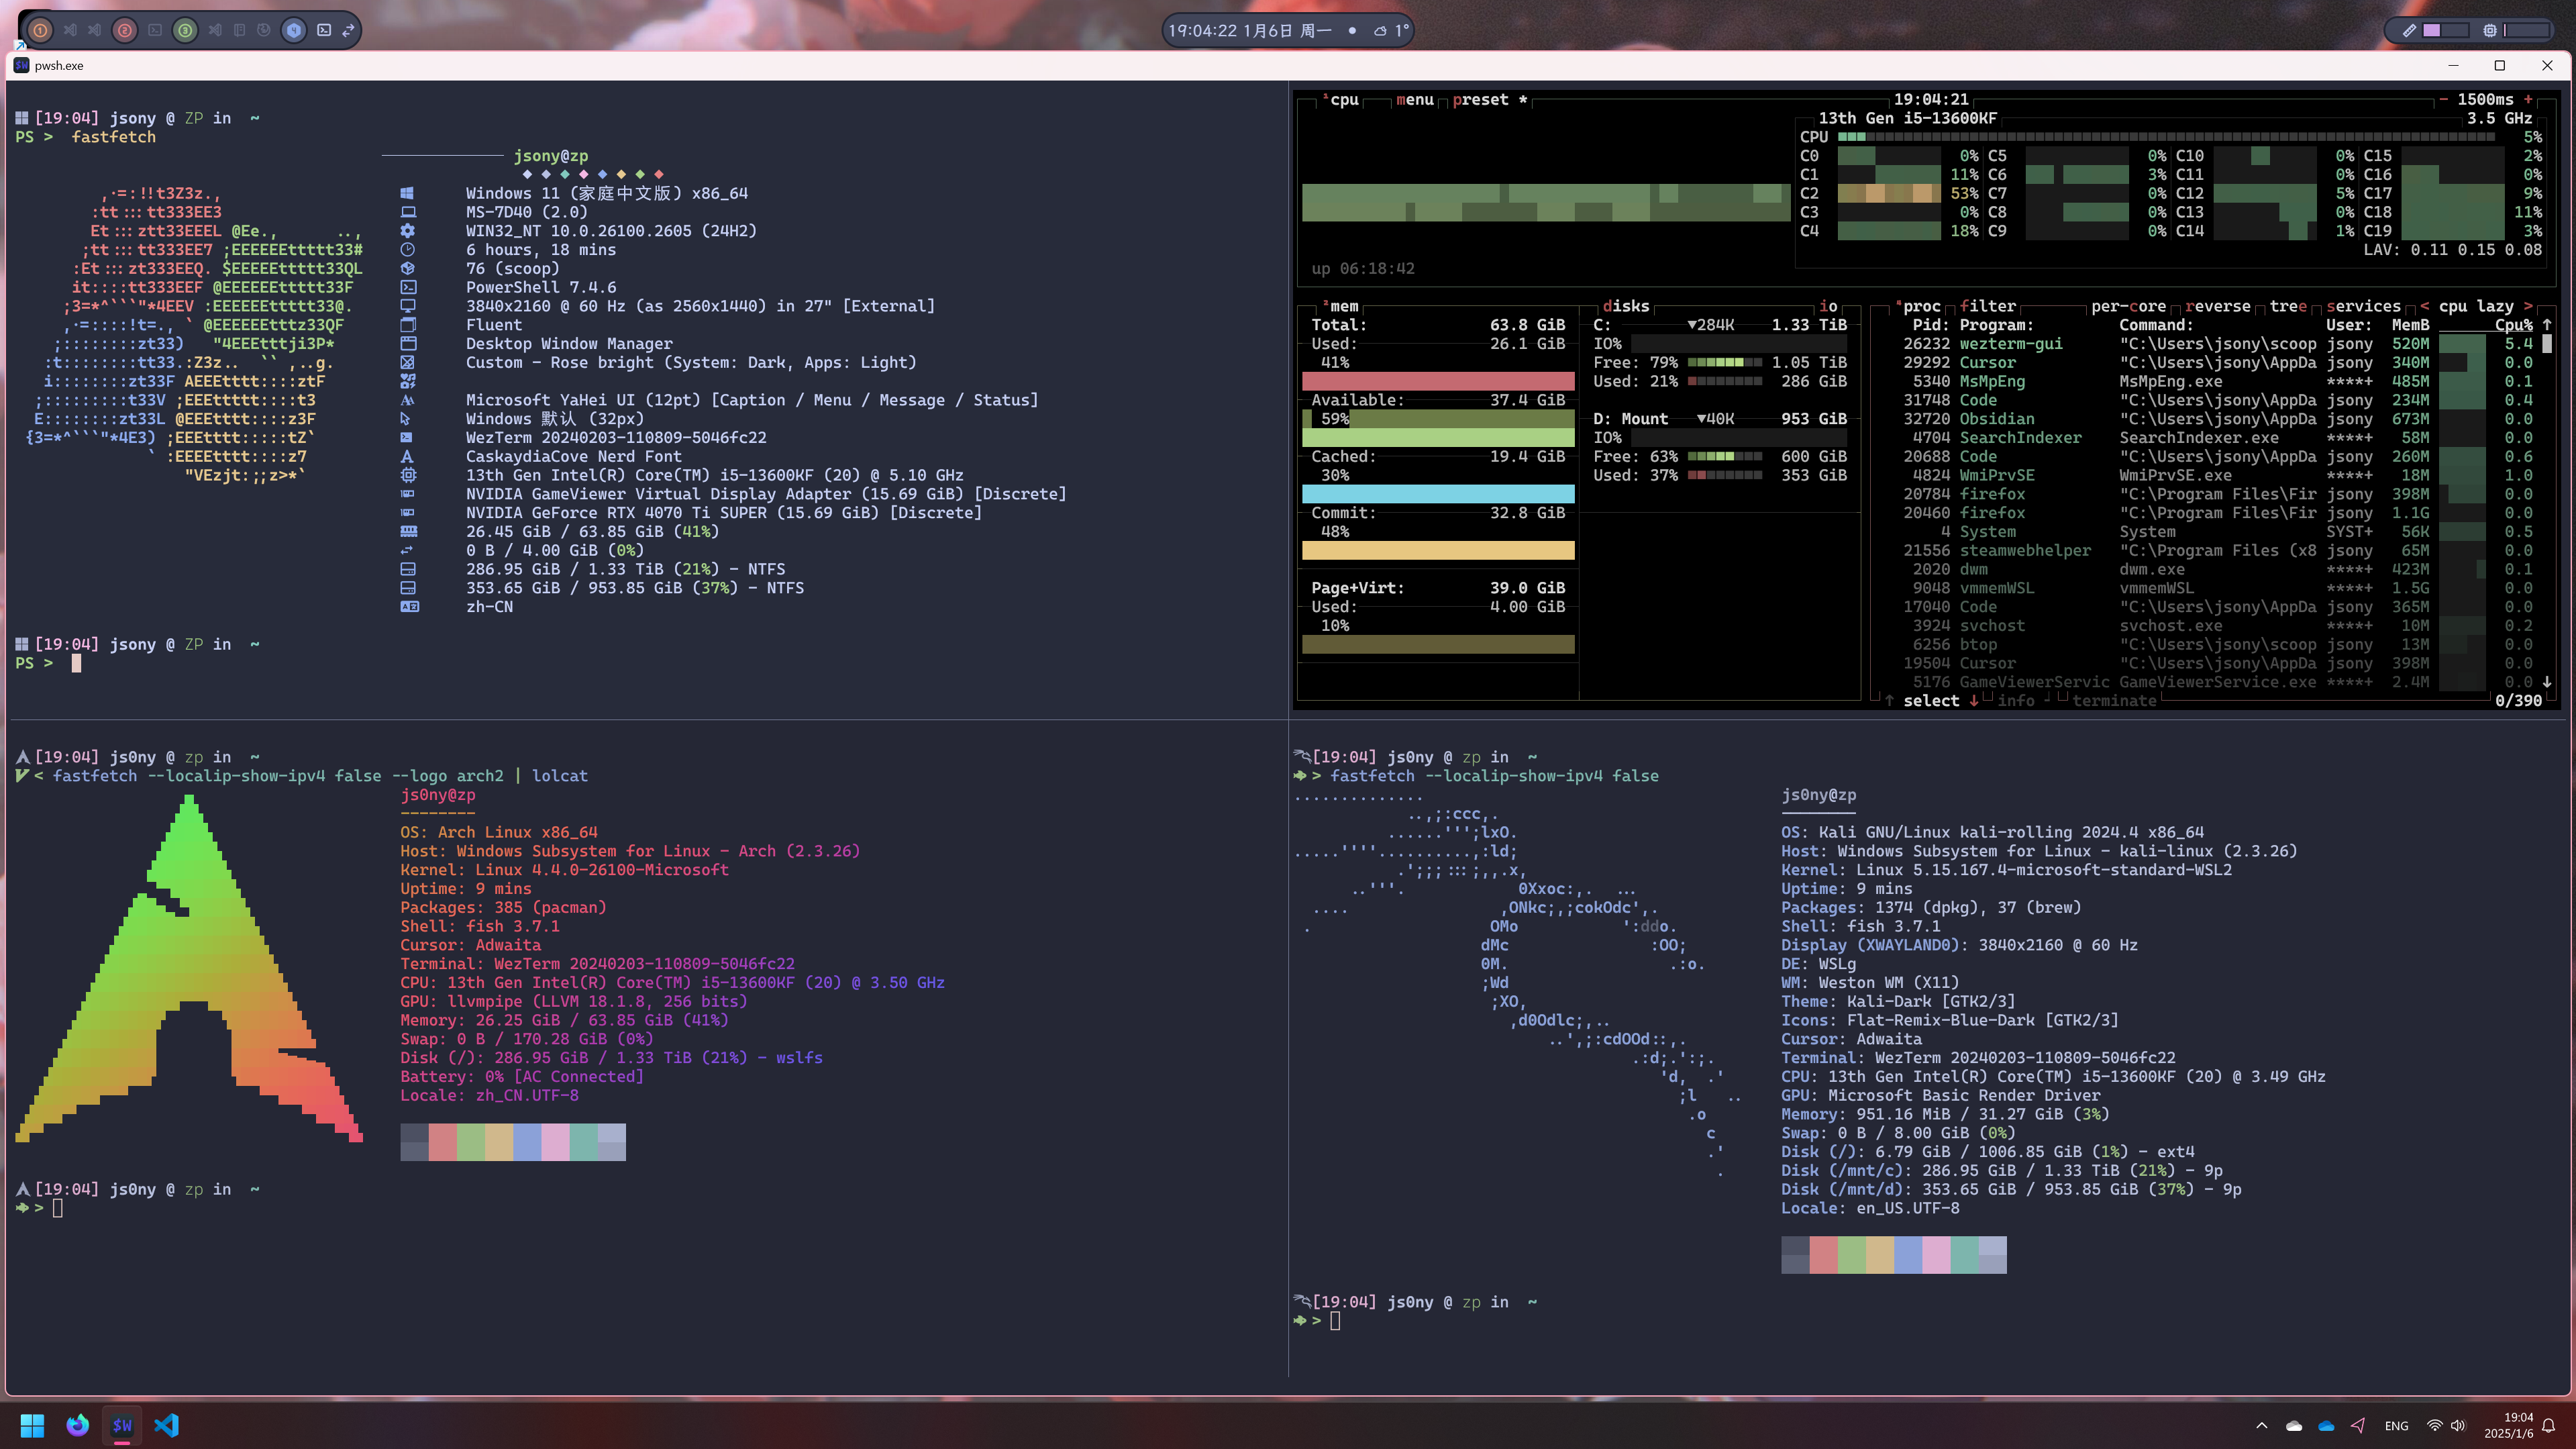Screen dimensions: 2576x1449
Task: Switch to the green workspace 3 indicator
Action: tap(185, 30)
